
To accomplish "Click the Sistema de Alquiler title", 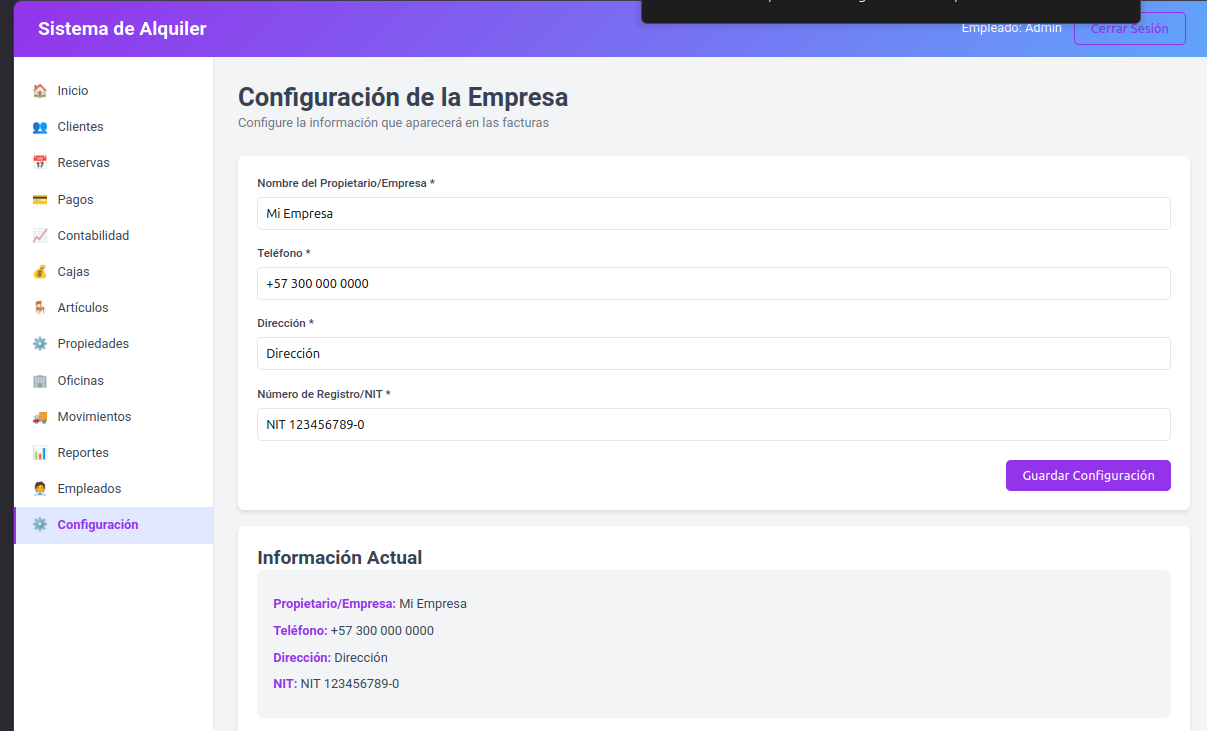I will (x=122, y=29).
